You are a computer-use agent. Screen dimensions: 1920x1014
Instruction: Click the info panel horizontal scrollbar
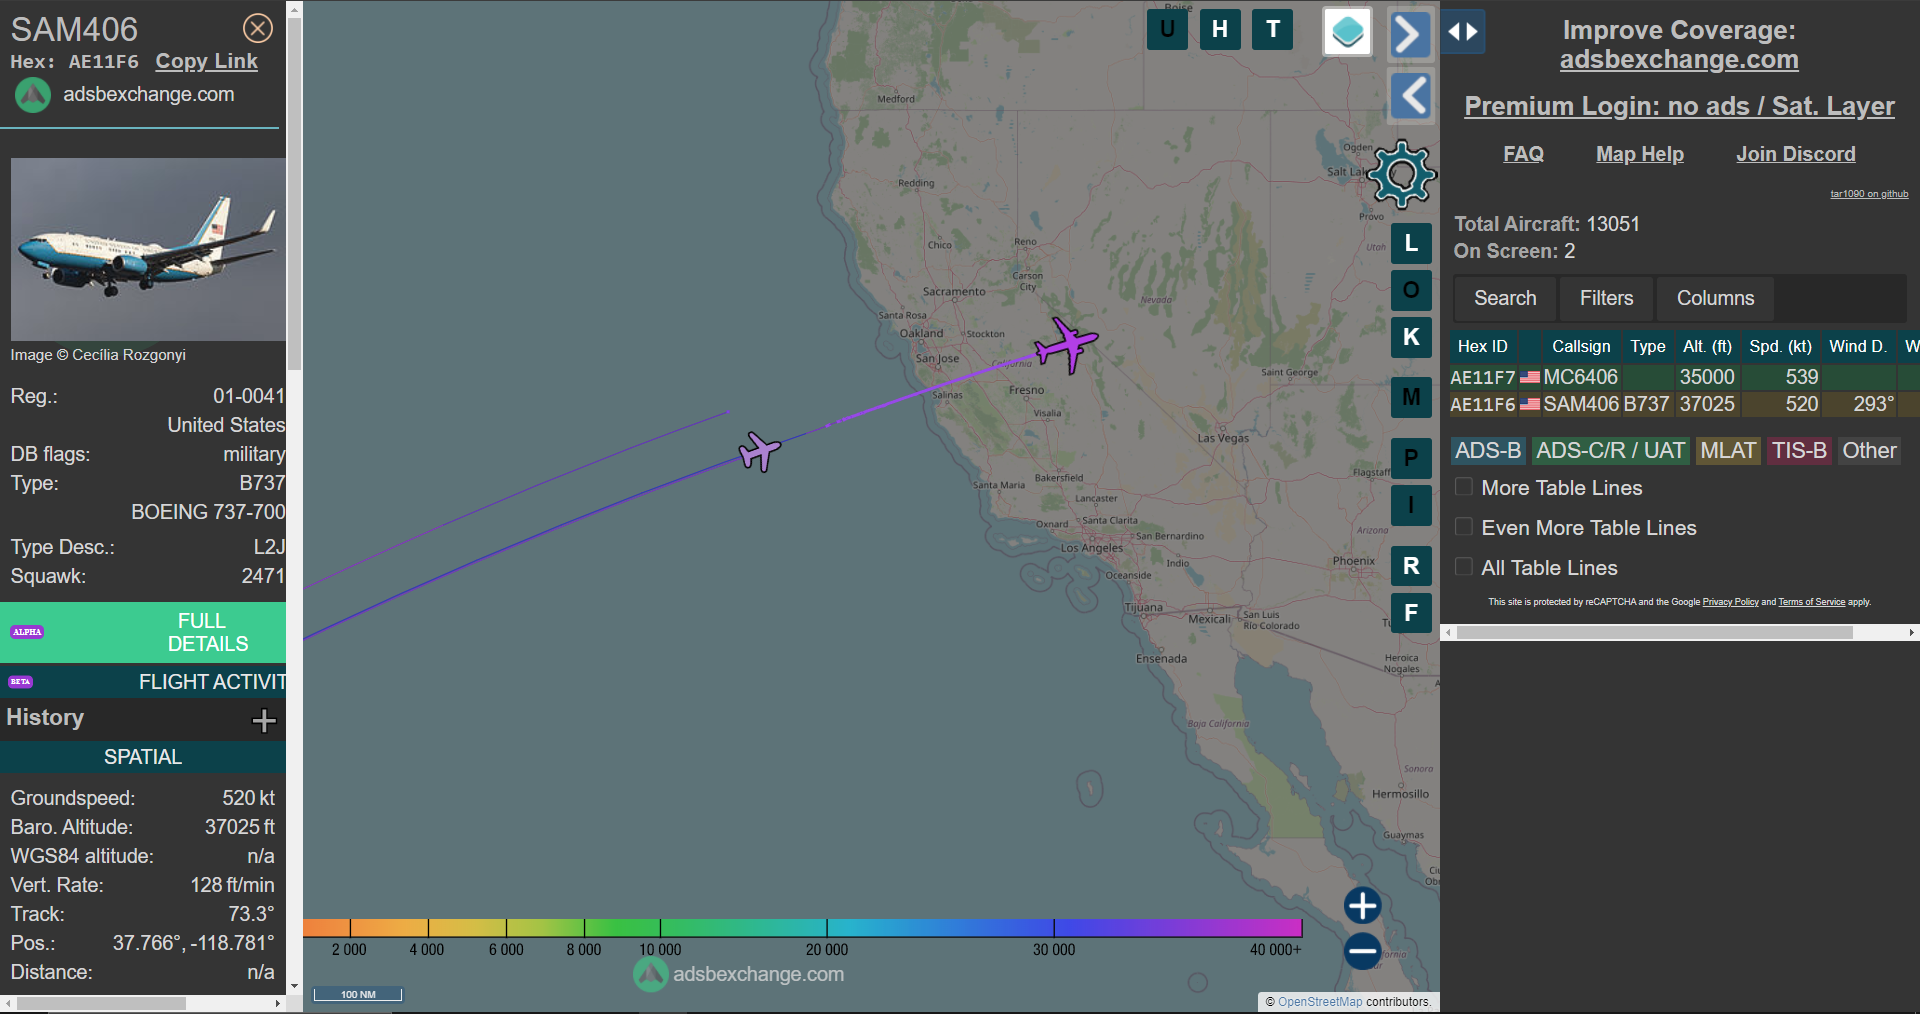tap(102, 1003)
